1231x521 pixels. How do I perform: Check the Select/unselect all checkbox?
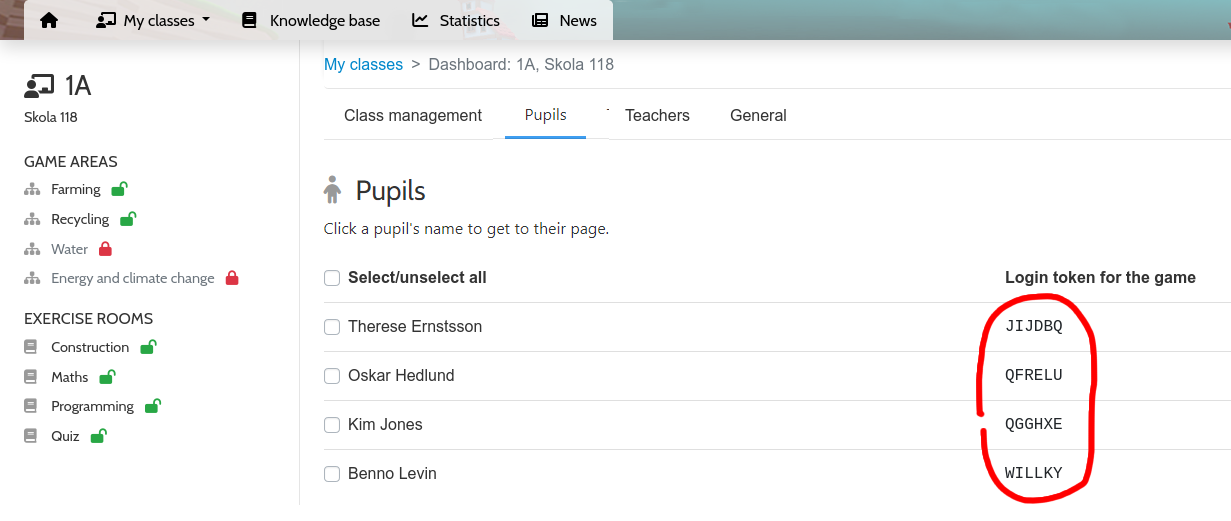pyautogui.click(x=332, y=277)
